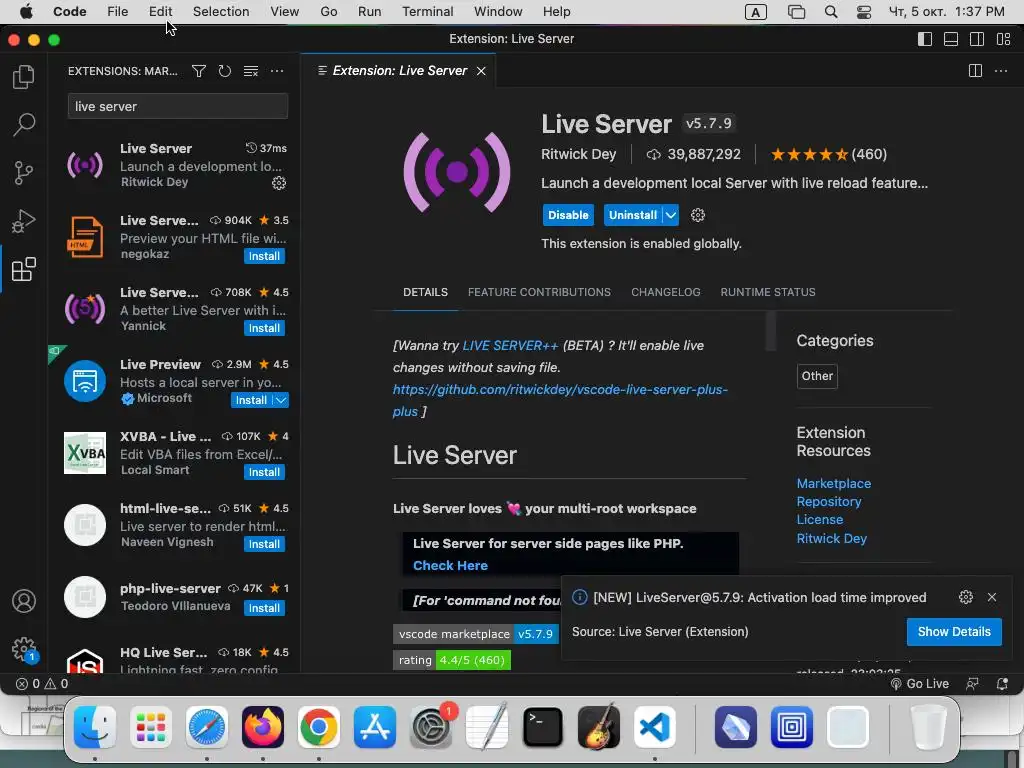Viewport: 1024px width, 768px height.
Task: Click the Uninstall button
Action: pos(632,215)
